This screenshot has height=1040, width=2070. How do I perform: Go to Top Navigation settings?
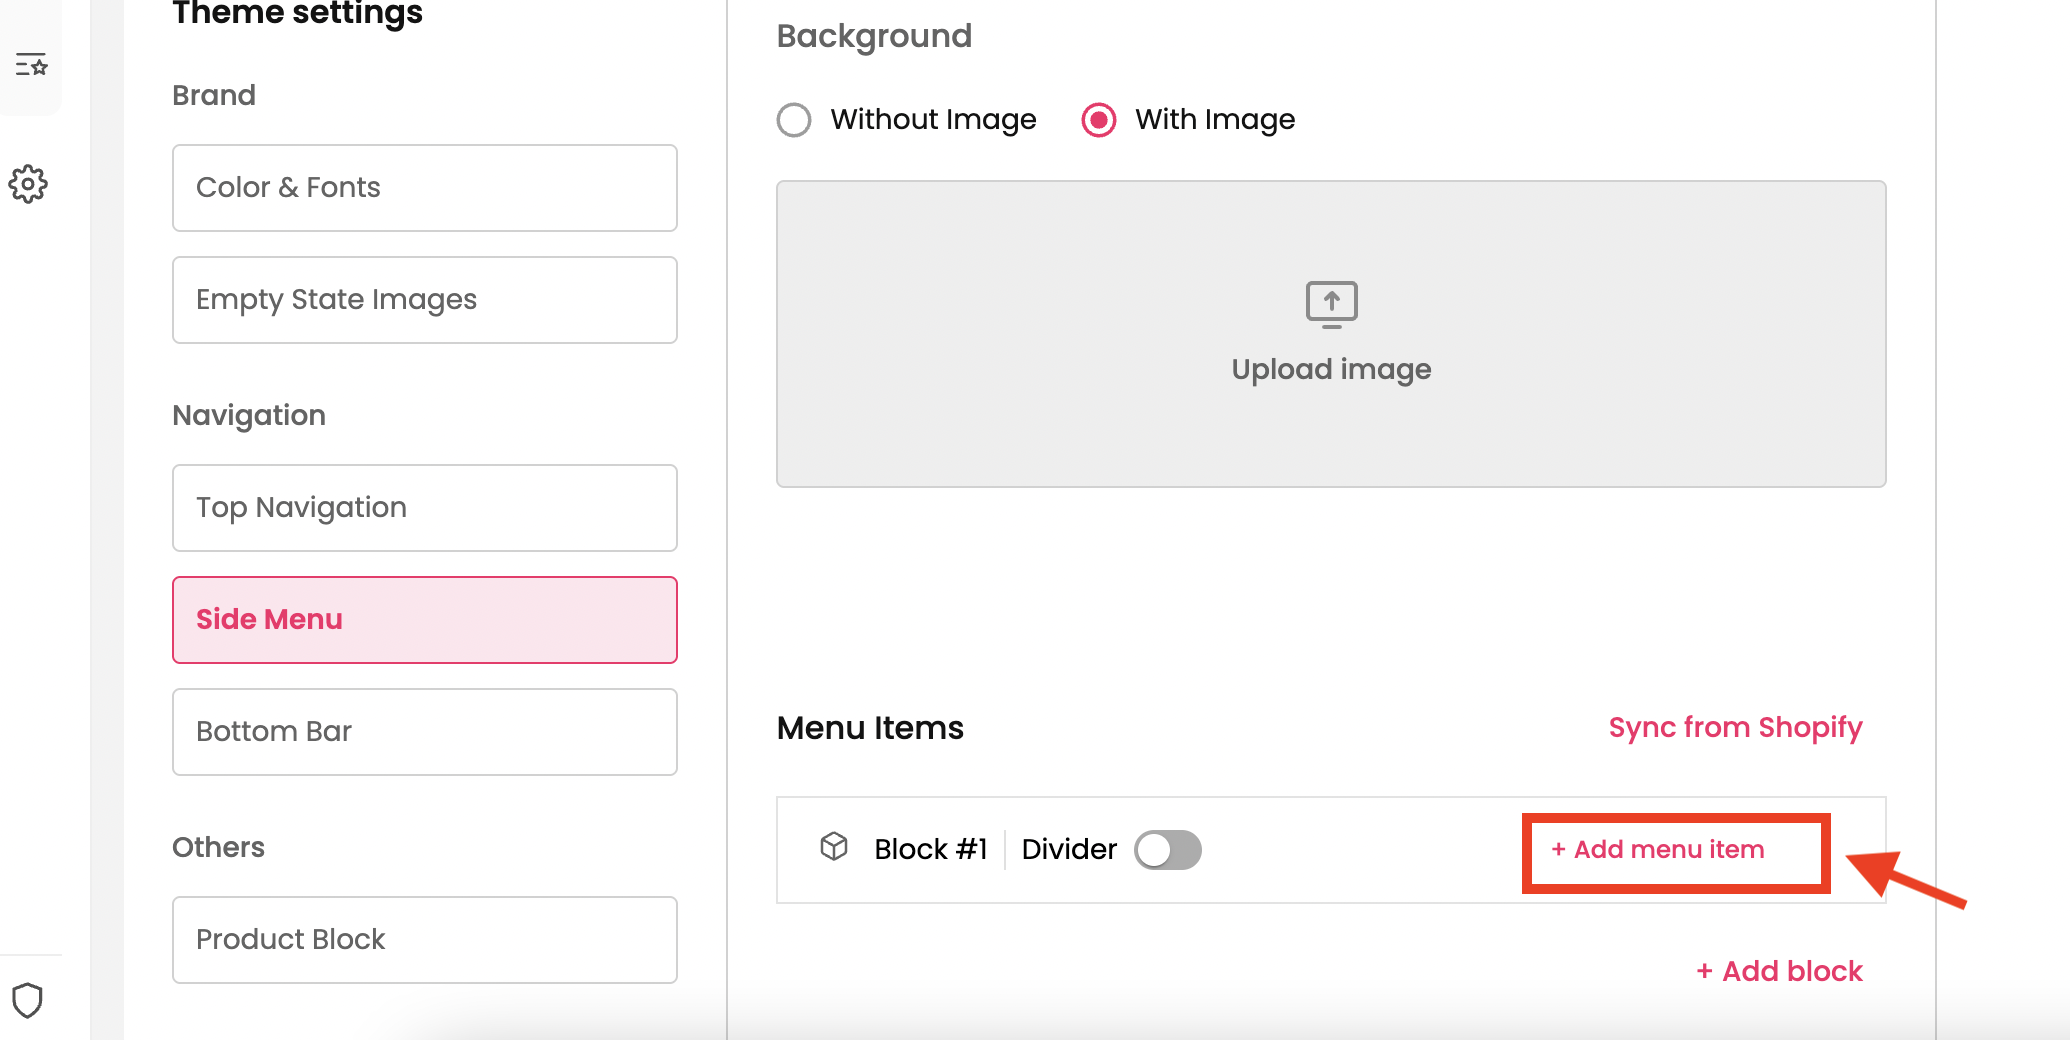click(424, 508)
